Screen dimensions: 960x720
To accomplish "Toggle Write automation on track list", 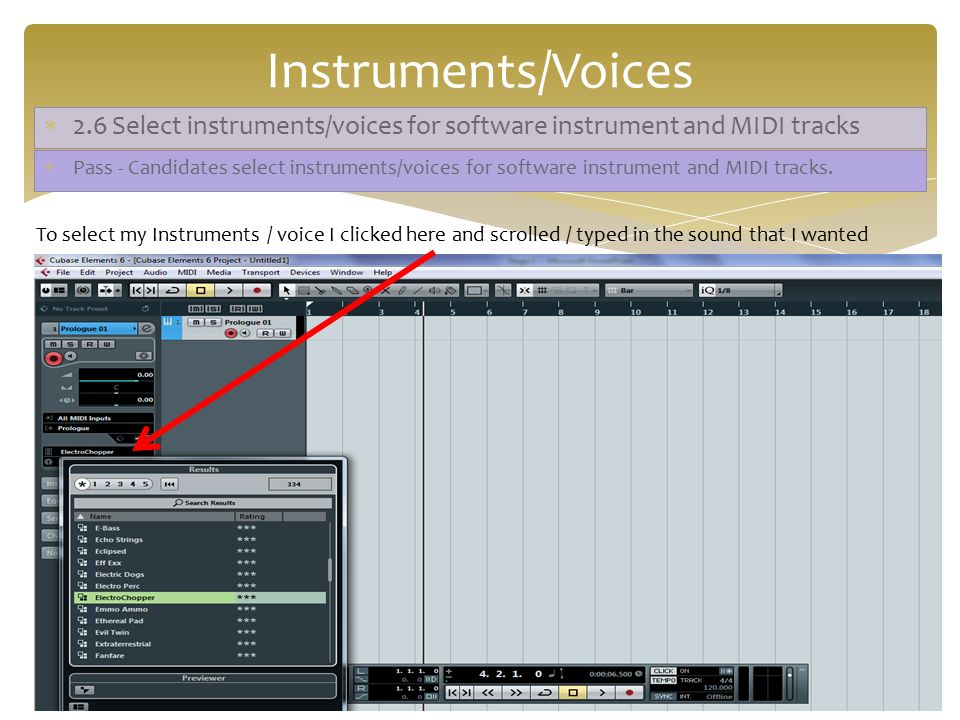I will click(x=282, y=333).
